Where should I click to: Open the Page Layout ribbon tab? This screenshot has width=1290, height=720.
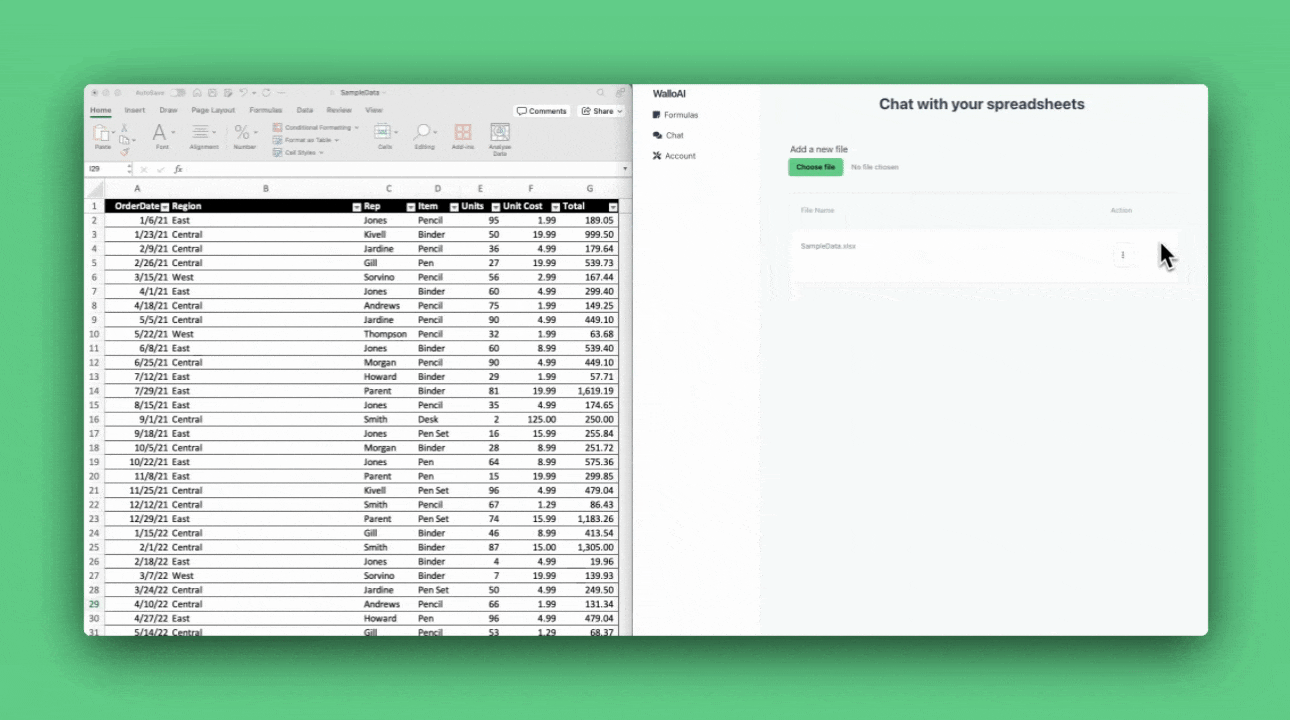click(213, 110)
